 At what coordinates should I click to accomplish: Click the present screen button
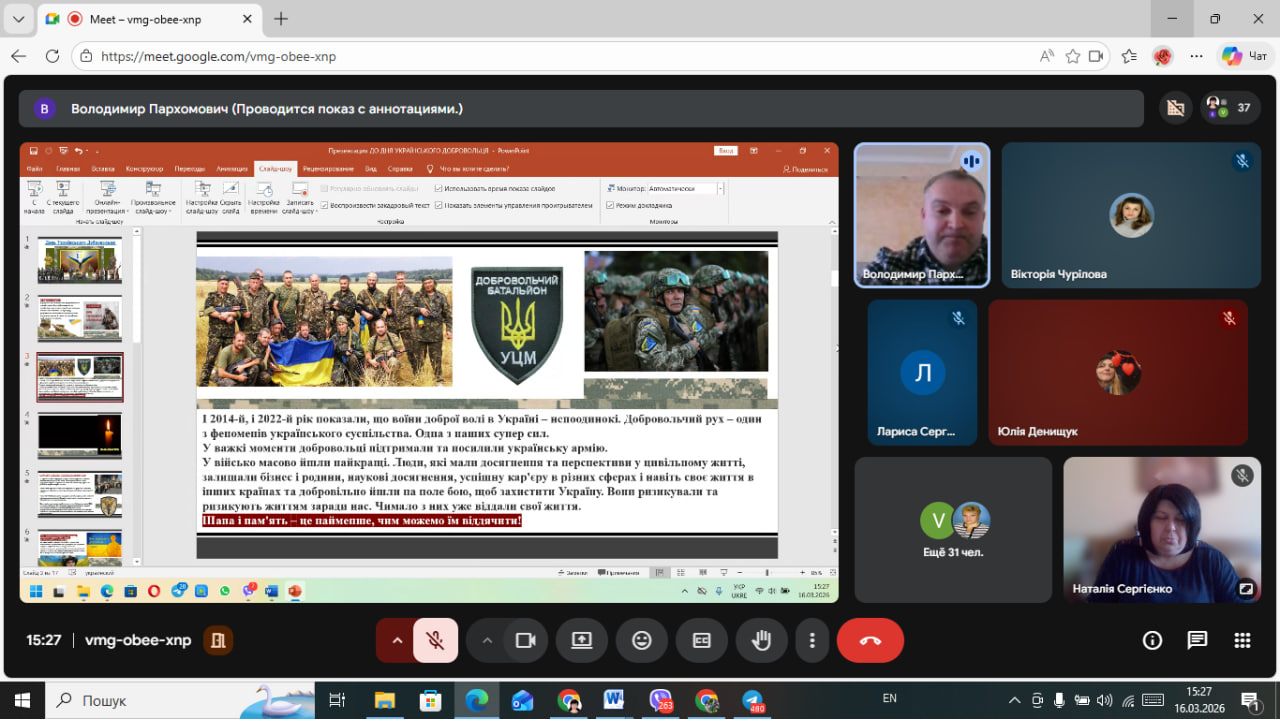(582, 641)
